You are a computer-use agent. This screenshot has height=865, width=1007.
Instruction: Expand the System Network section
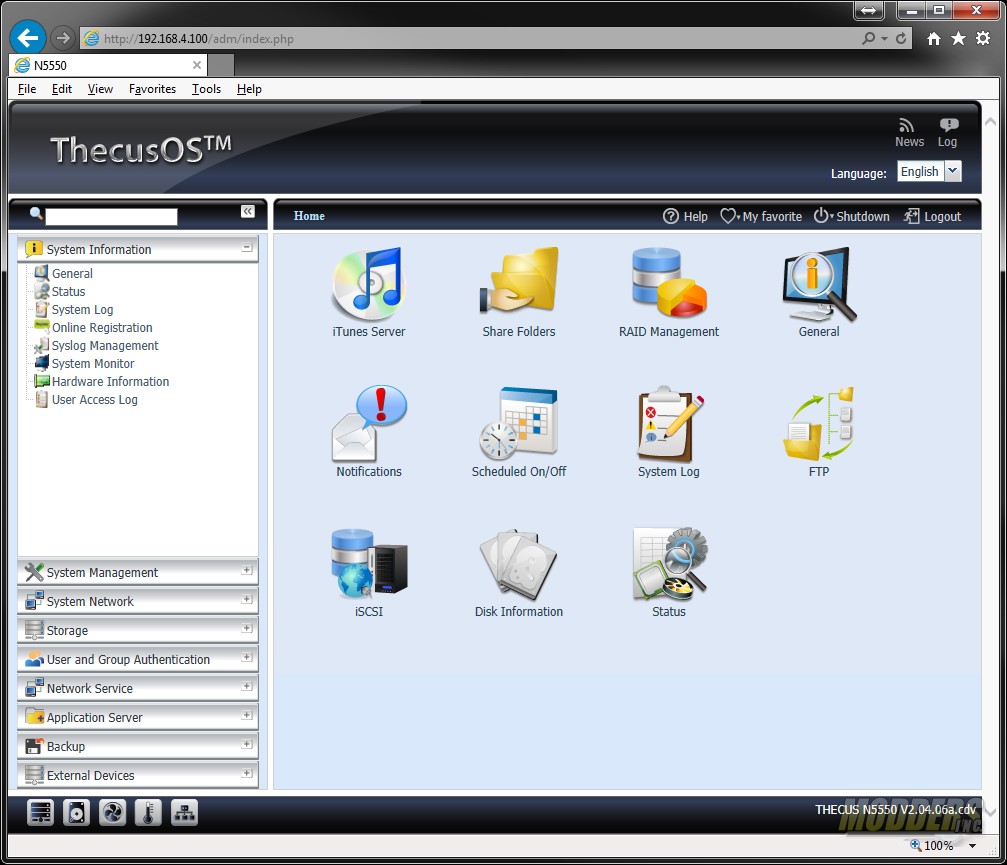(247, 599)
